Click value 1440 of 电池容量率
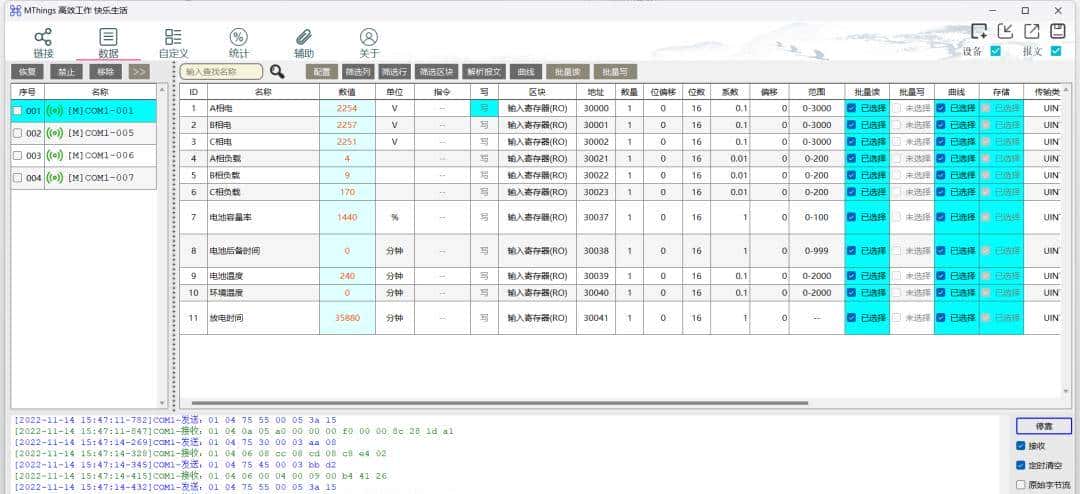 click(347, 217)
